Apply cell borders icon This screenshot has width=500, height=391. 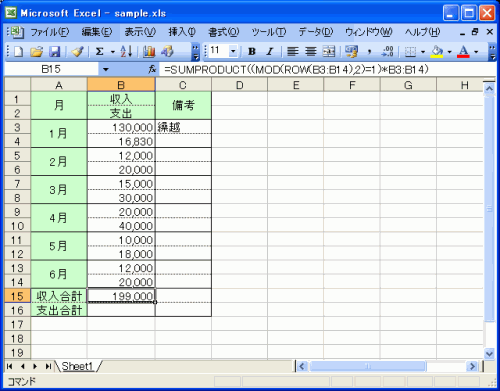410,52
